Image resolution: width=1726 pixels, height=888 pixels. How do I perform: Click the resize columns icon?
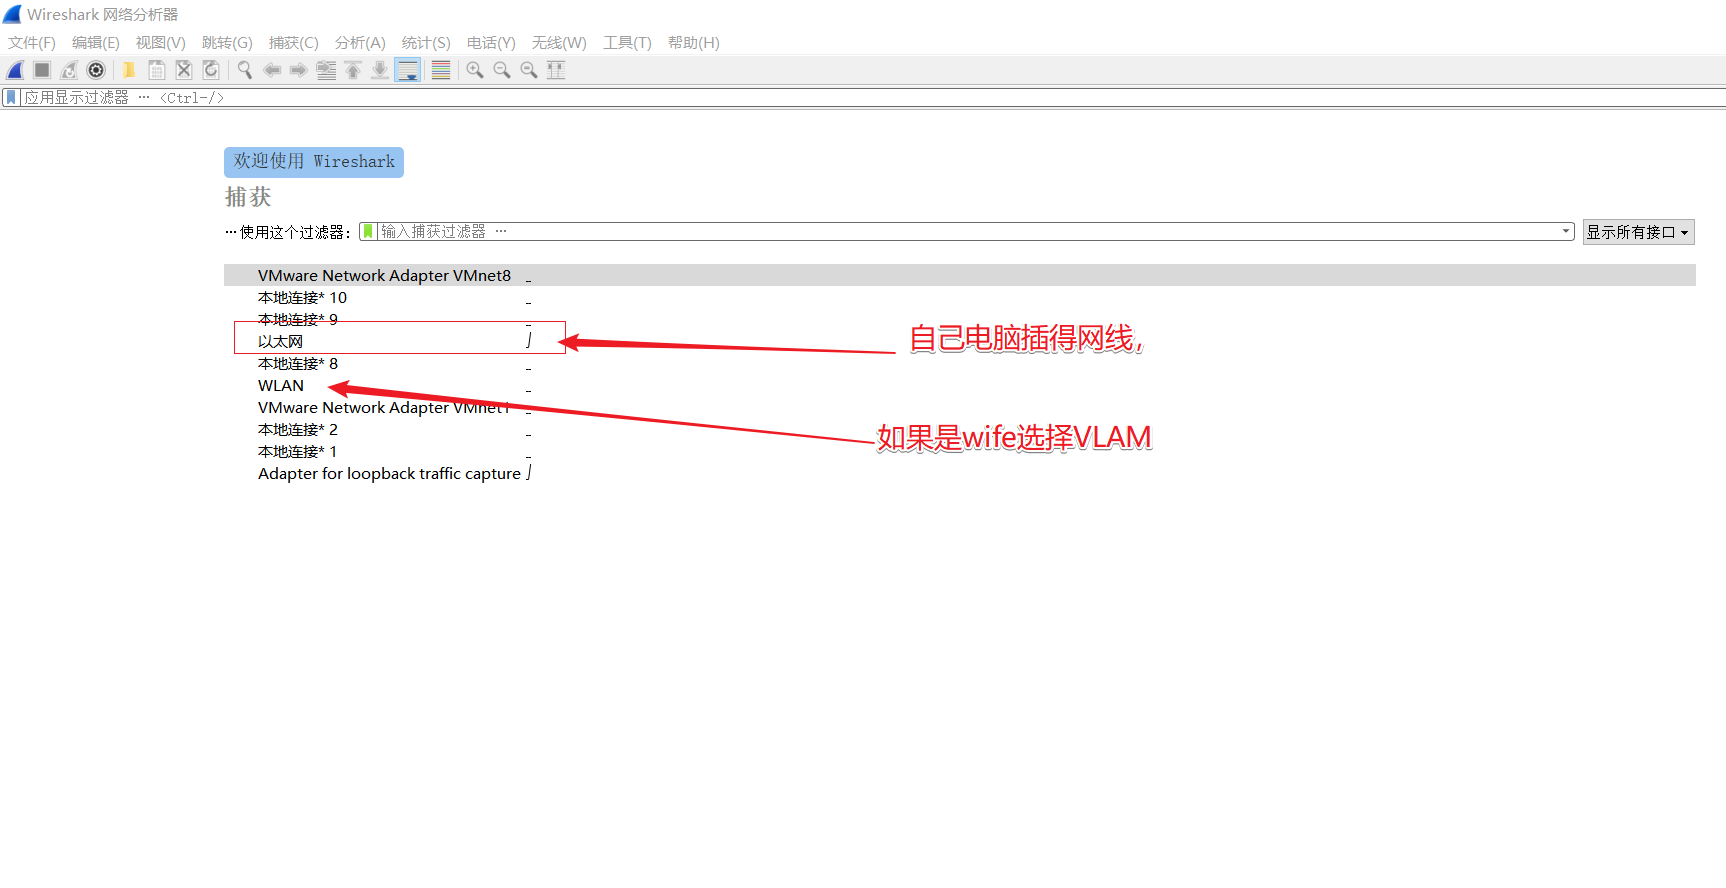[x=556, y=70]
